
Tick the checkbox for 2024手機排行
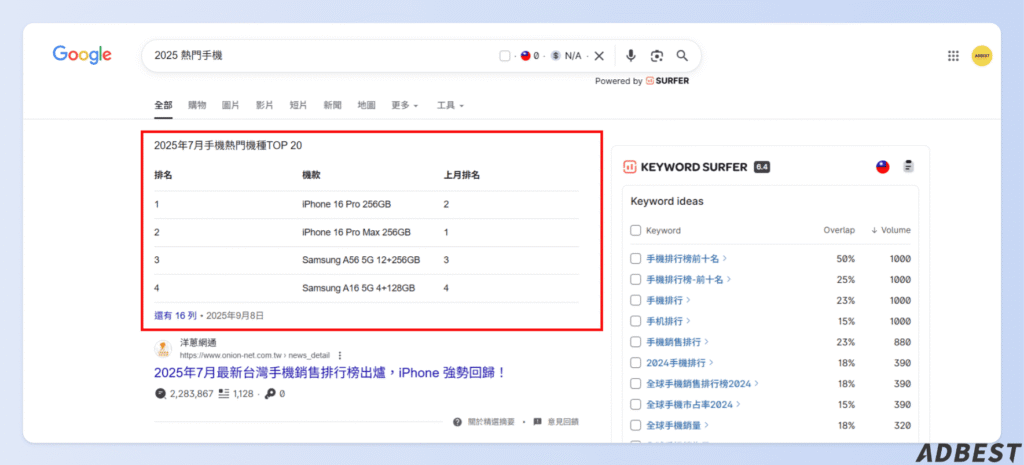pyautogui.click(x=635, y=362)
